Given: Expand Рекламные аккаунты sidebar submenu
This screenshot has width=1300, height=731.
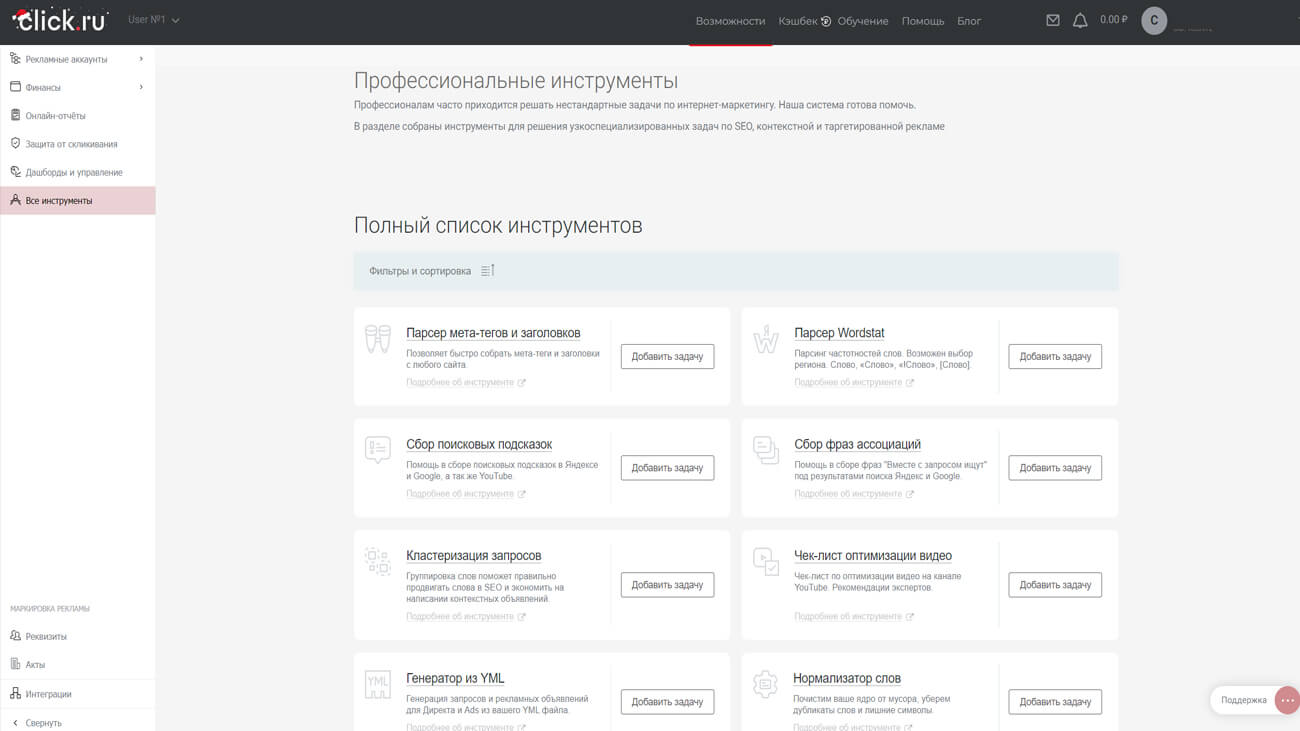Looking at the screenshot, I should point(141,59).
